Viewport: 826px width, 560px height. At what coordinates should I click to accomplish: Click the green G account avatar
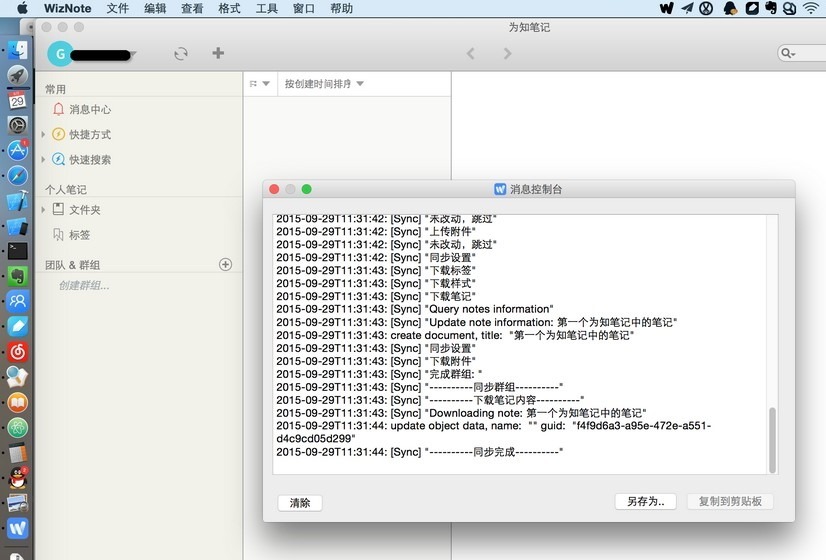pyautogui.click(x=60, y=54)
